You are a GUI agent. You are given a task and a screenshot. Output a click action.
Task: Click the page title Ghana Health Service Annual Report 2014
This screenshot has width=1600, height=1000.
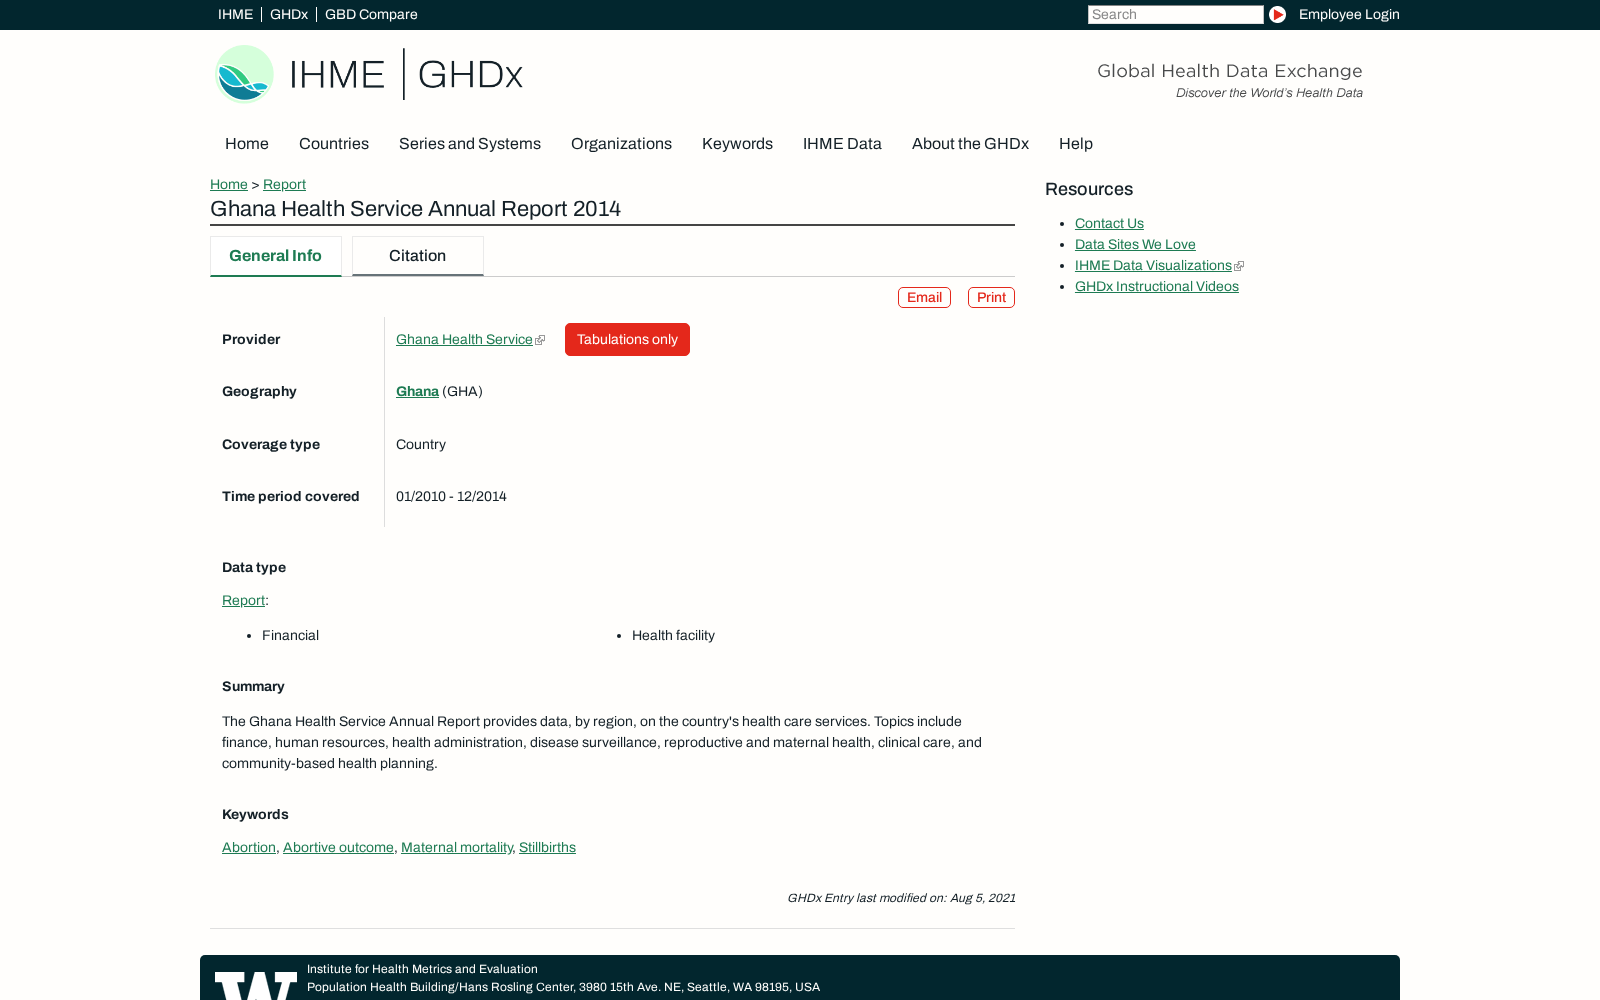[x=415, y=208]
